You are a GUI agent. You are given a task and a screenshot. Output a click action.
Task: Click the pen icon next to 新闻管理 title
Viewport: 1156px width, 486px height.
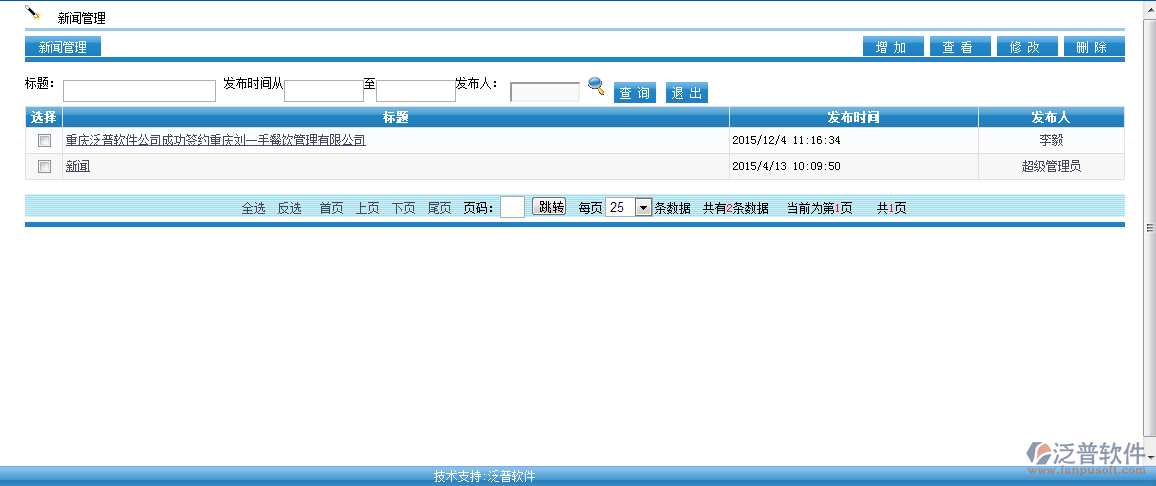click(x=32, y=13)
